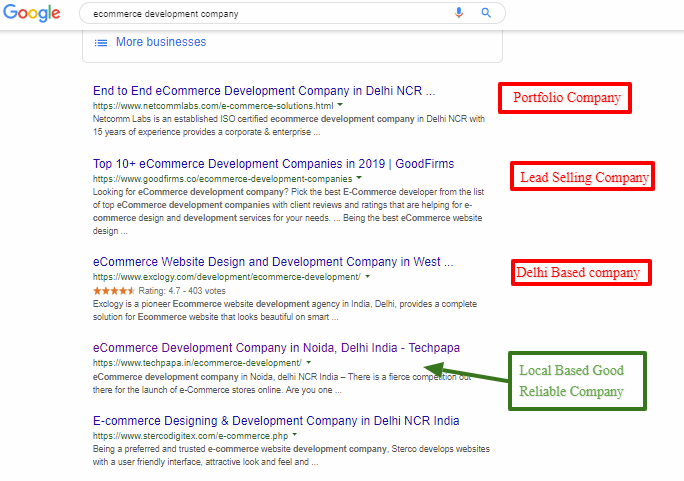
Task: Activate voice search microphone icon
Action: point(458,13)
